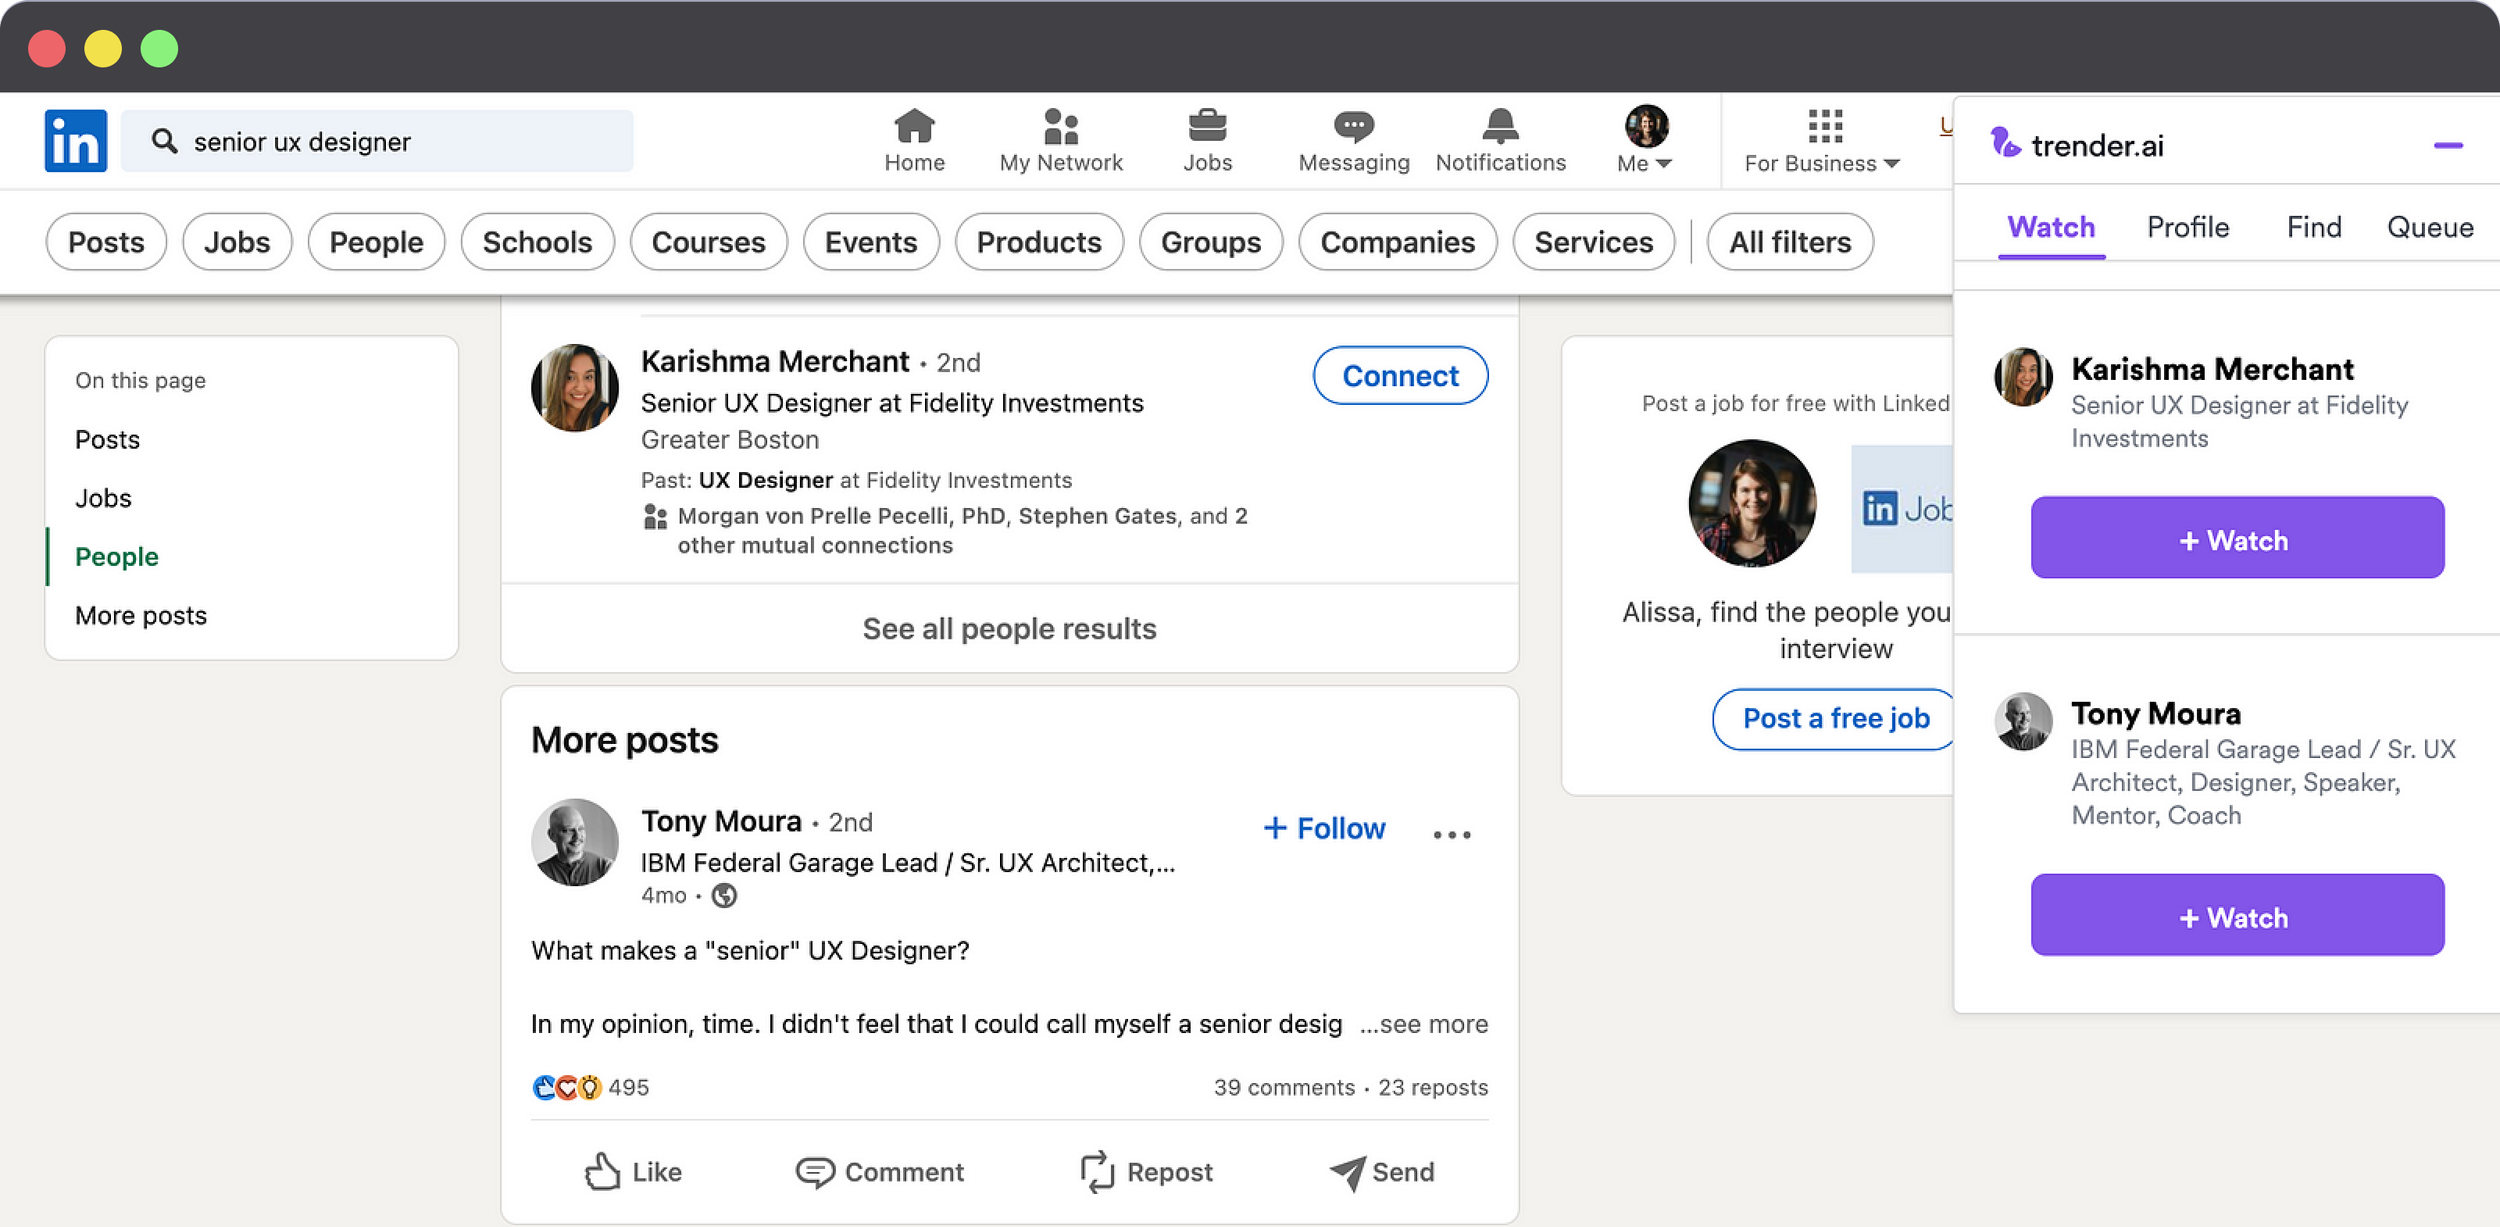Open Home from the nav bar
2500x1227 pixels.
click(914, 141)
